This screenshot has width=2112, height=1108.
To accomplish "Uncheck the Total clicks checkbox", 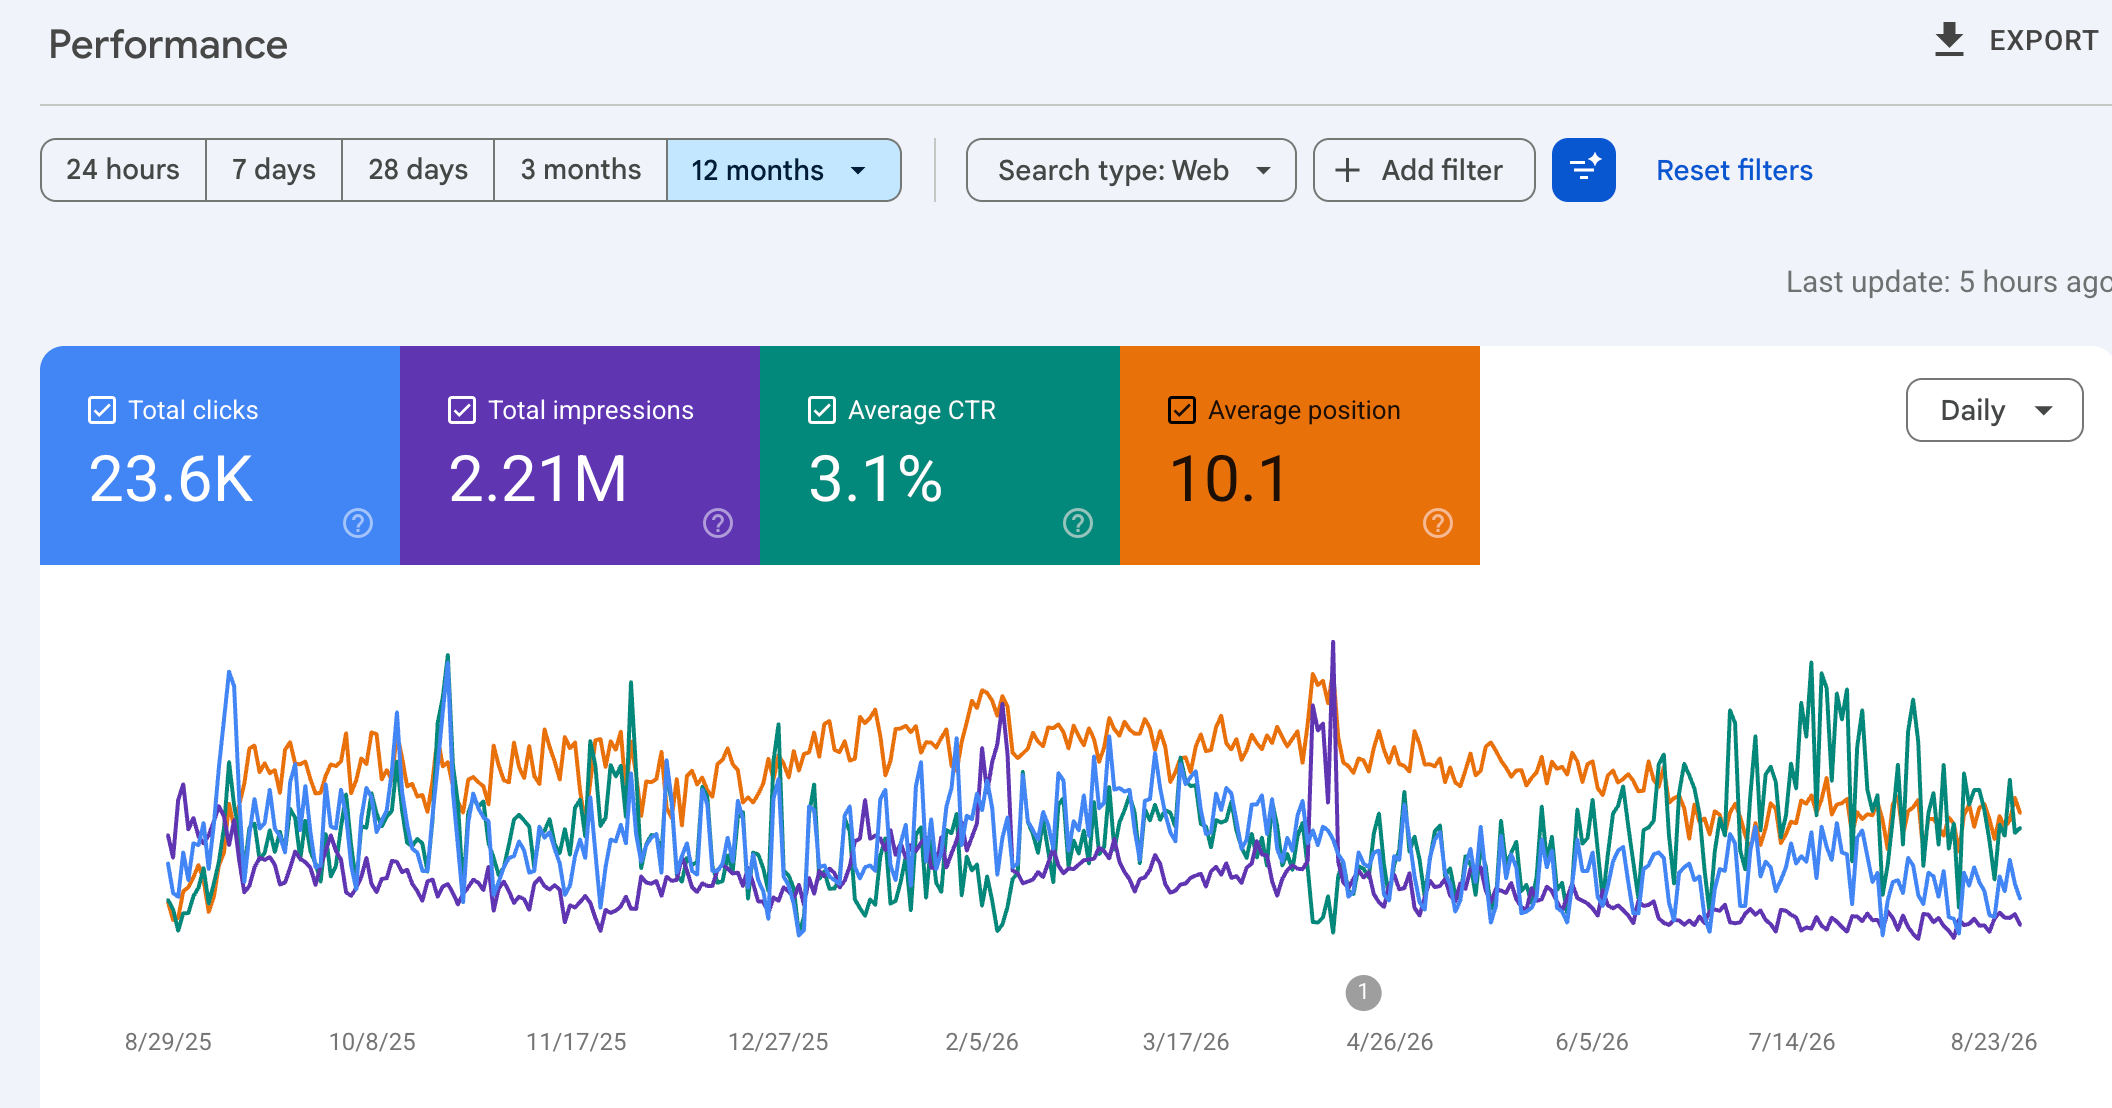I will [102, 410].
